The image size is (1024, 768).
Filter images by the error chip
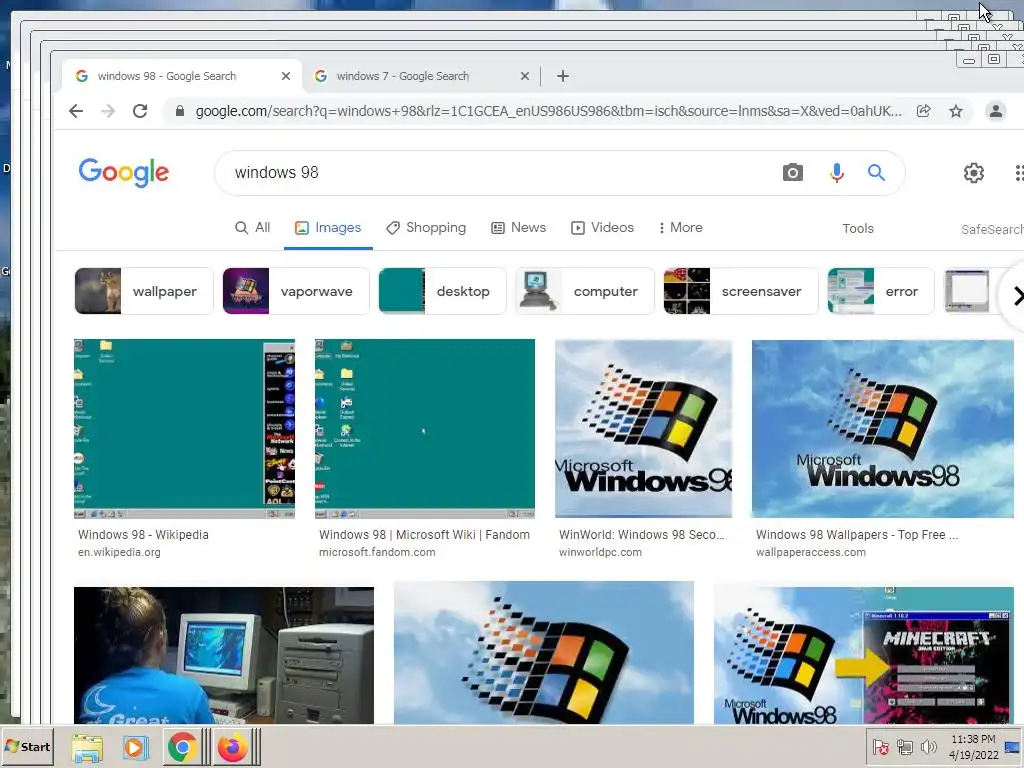[x=881, y=291]
